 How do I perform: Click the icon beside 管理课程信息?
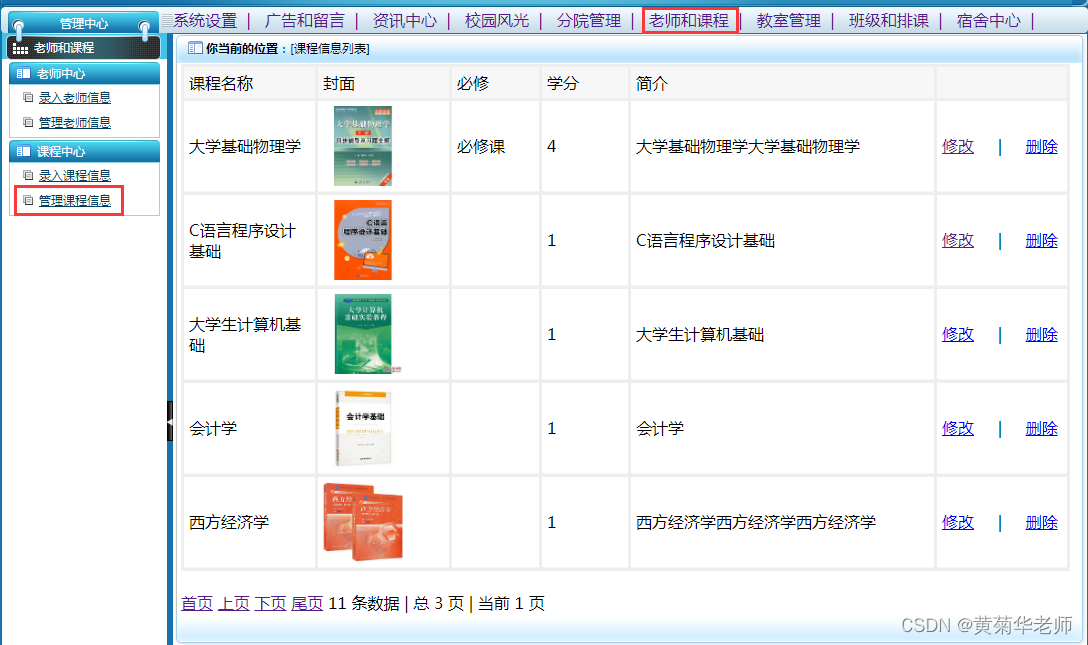[28, 200]
